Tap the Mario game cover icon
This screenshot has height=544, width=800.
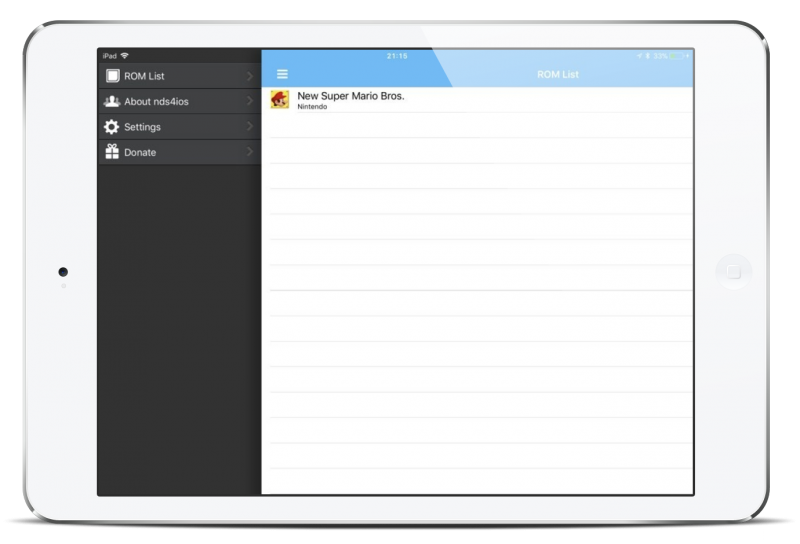(280, 100)
